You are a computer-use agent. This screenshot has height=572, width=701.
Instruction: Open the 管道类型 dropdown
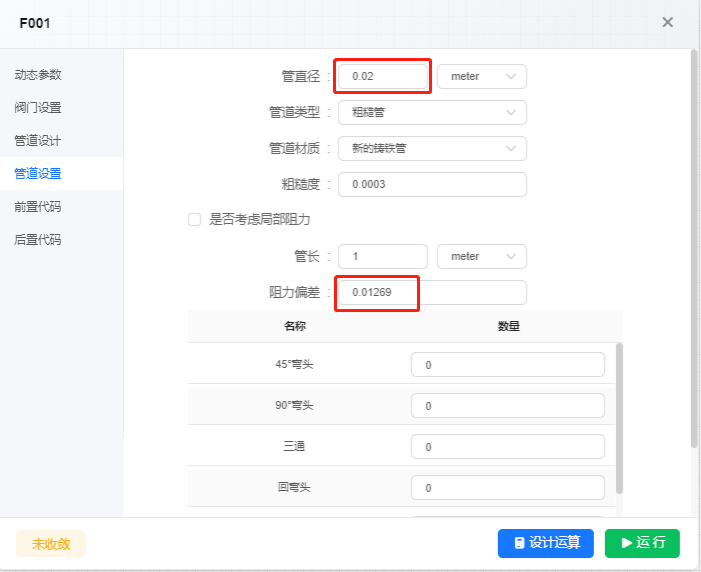tap(432, 112)
